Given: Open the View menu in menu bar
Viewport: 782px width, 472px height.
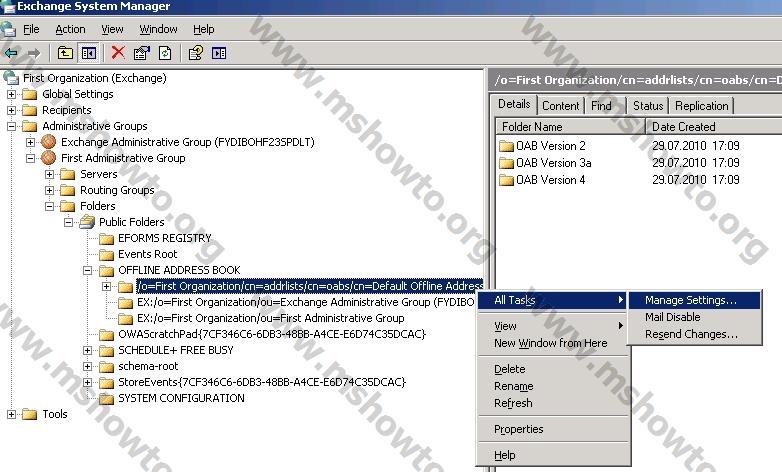Looking at the screenshot, I should point(112,29).
